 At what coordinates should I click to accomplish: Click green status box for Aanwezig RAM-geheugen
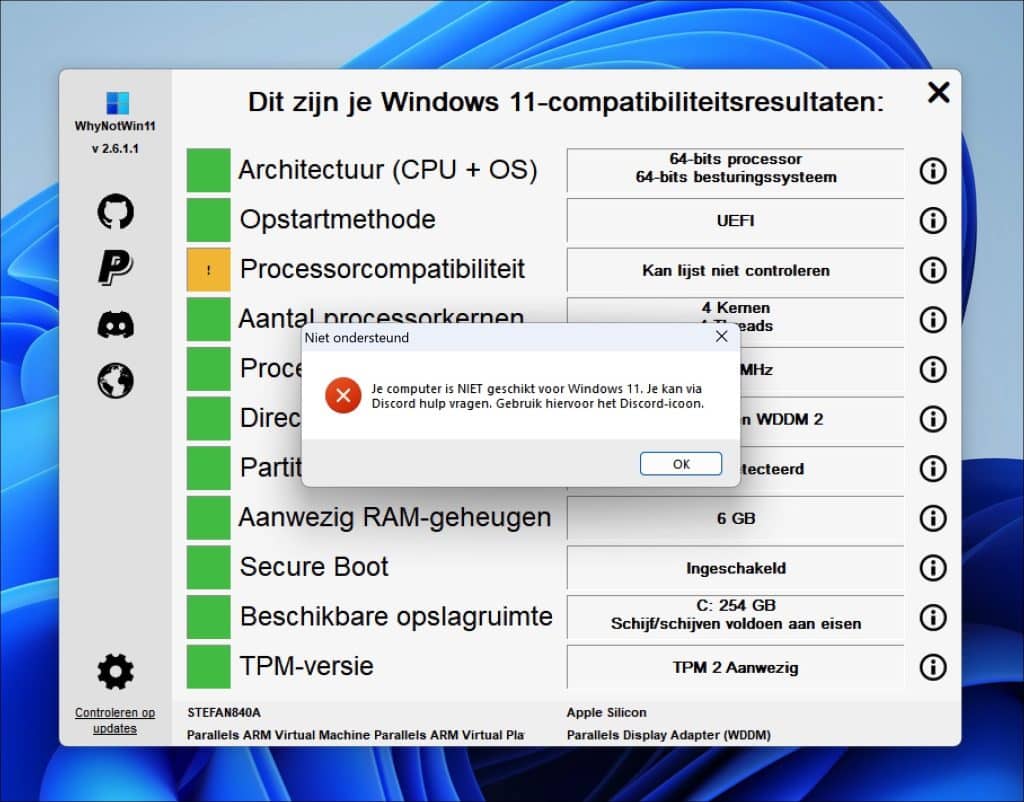[208, 517]
